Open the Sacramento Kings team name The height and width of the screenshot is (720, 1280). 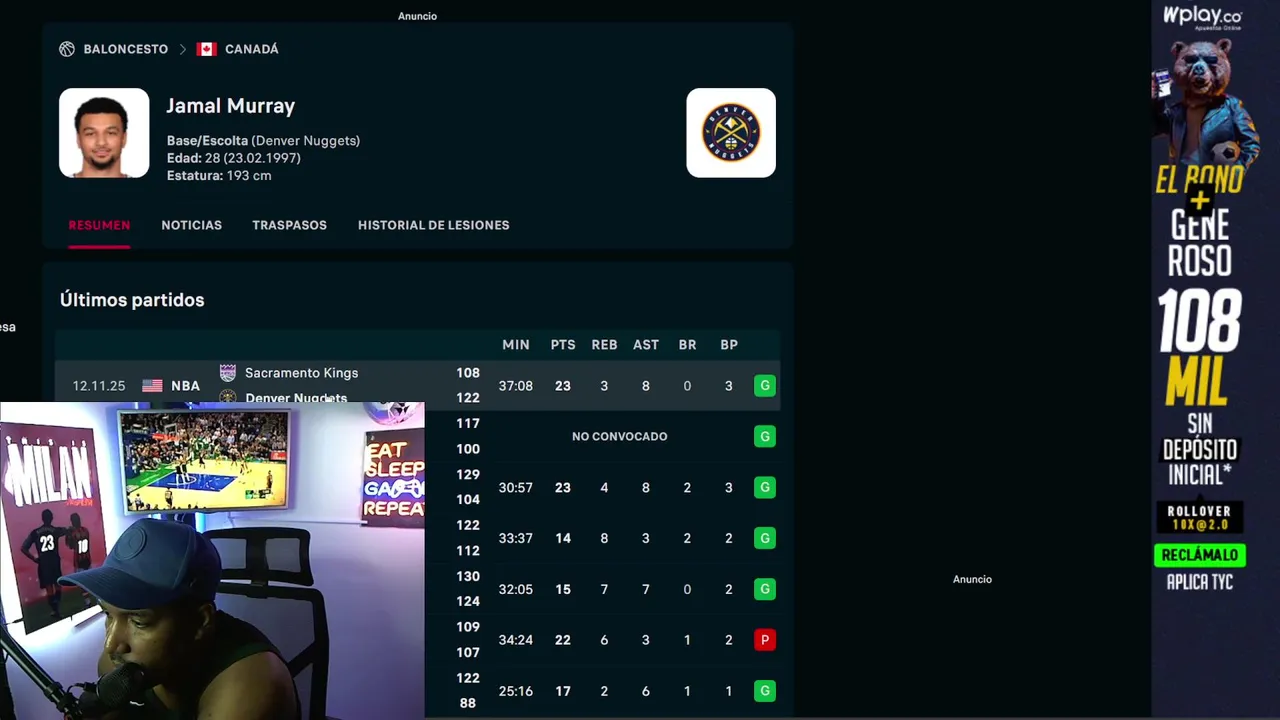301,373
